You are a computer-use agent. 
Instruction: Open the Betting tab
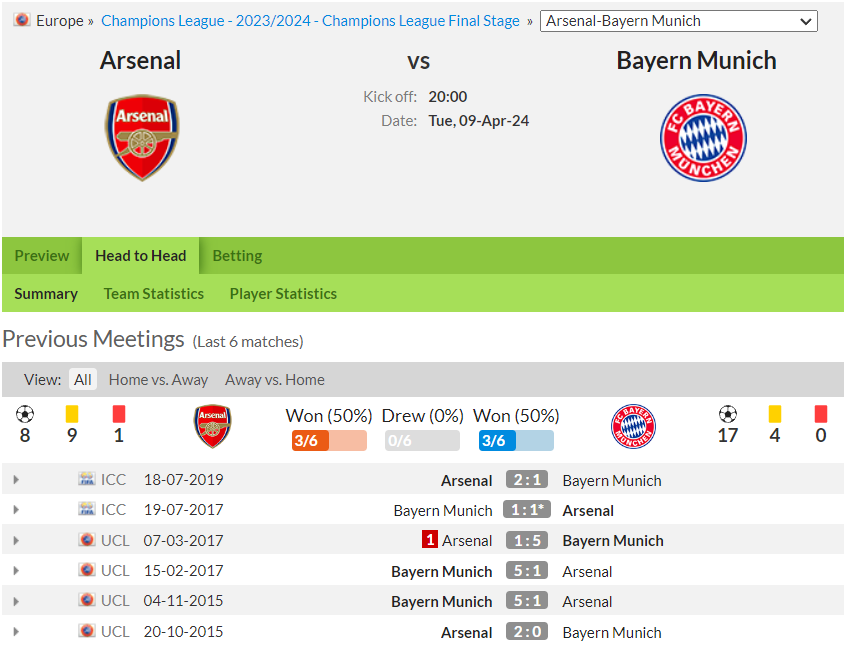pos(237,256)
